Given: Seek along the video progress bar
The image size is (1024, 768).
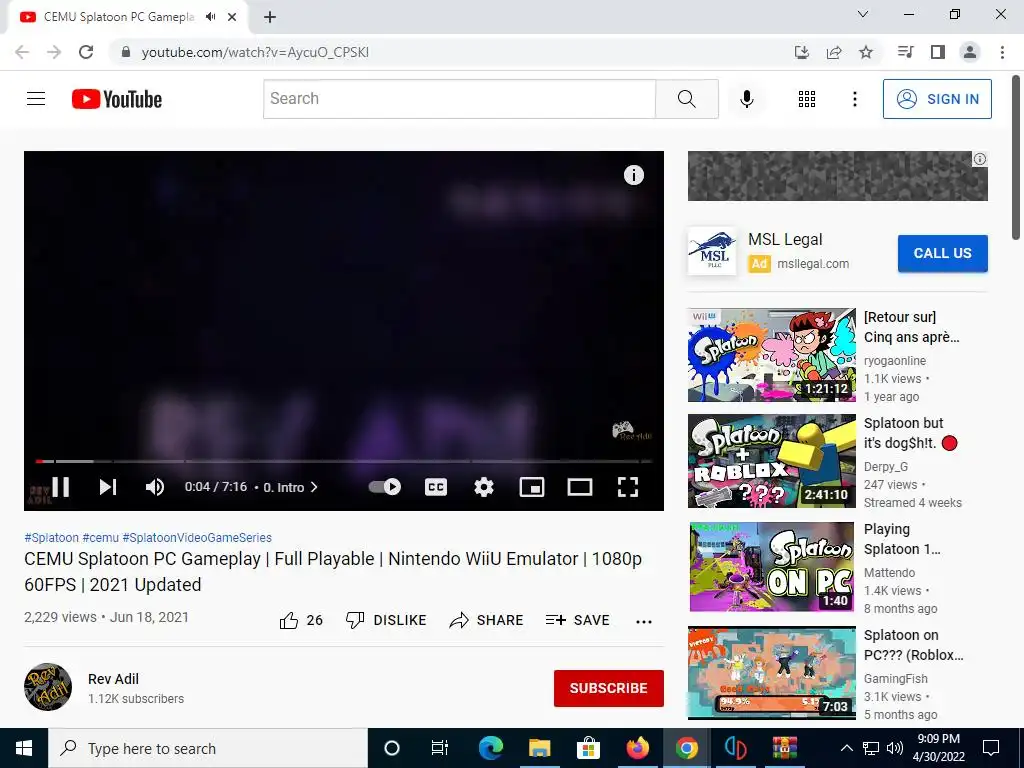Looking at the screenshot, I should [x=344, y=461].
